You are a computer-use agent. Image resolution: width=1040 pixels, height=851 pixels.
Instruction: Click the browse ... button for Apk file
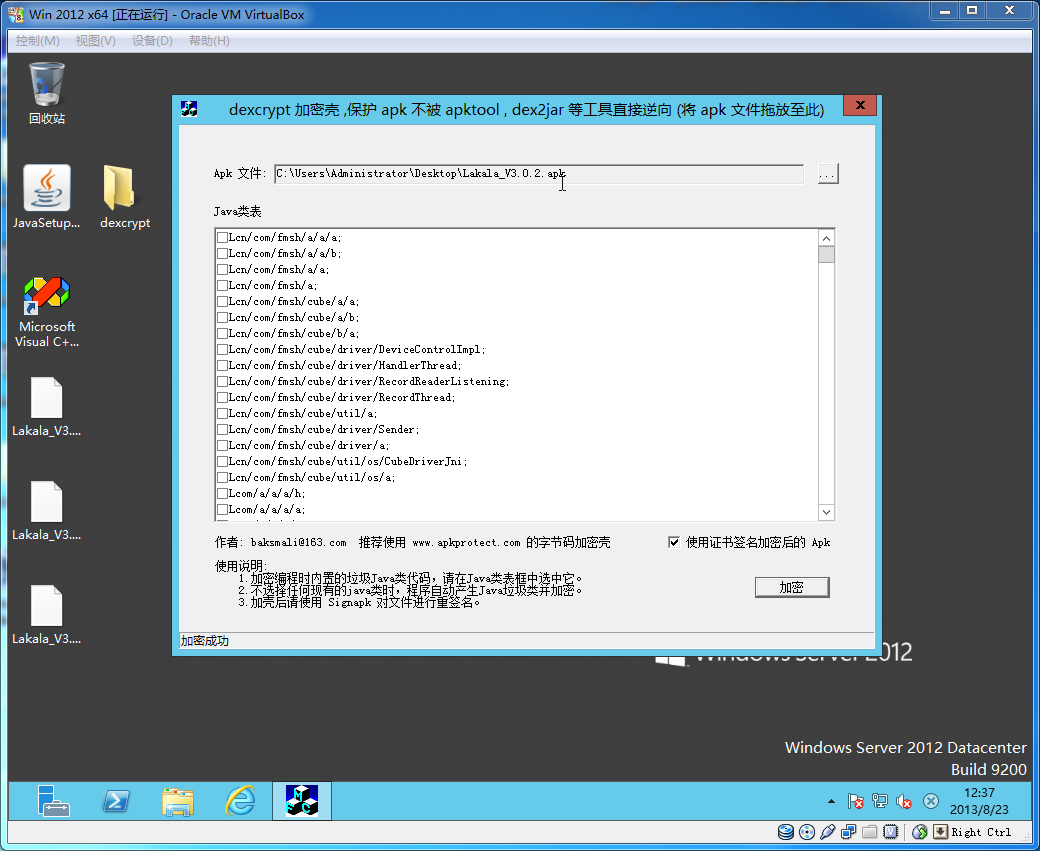[827, 174]
